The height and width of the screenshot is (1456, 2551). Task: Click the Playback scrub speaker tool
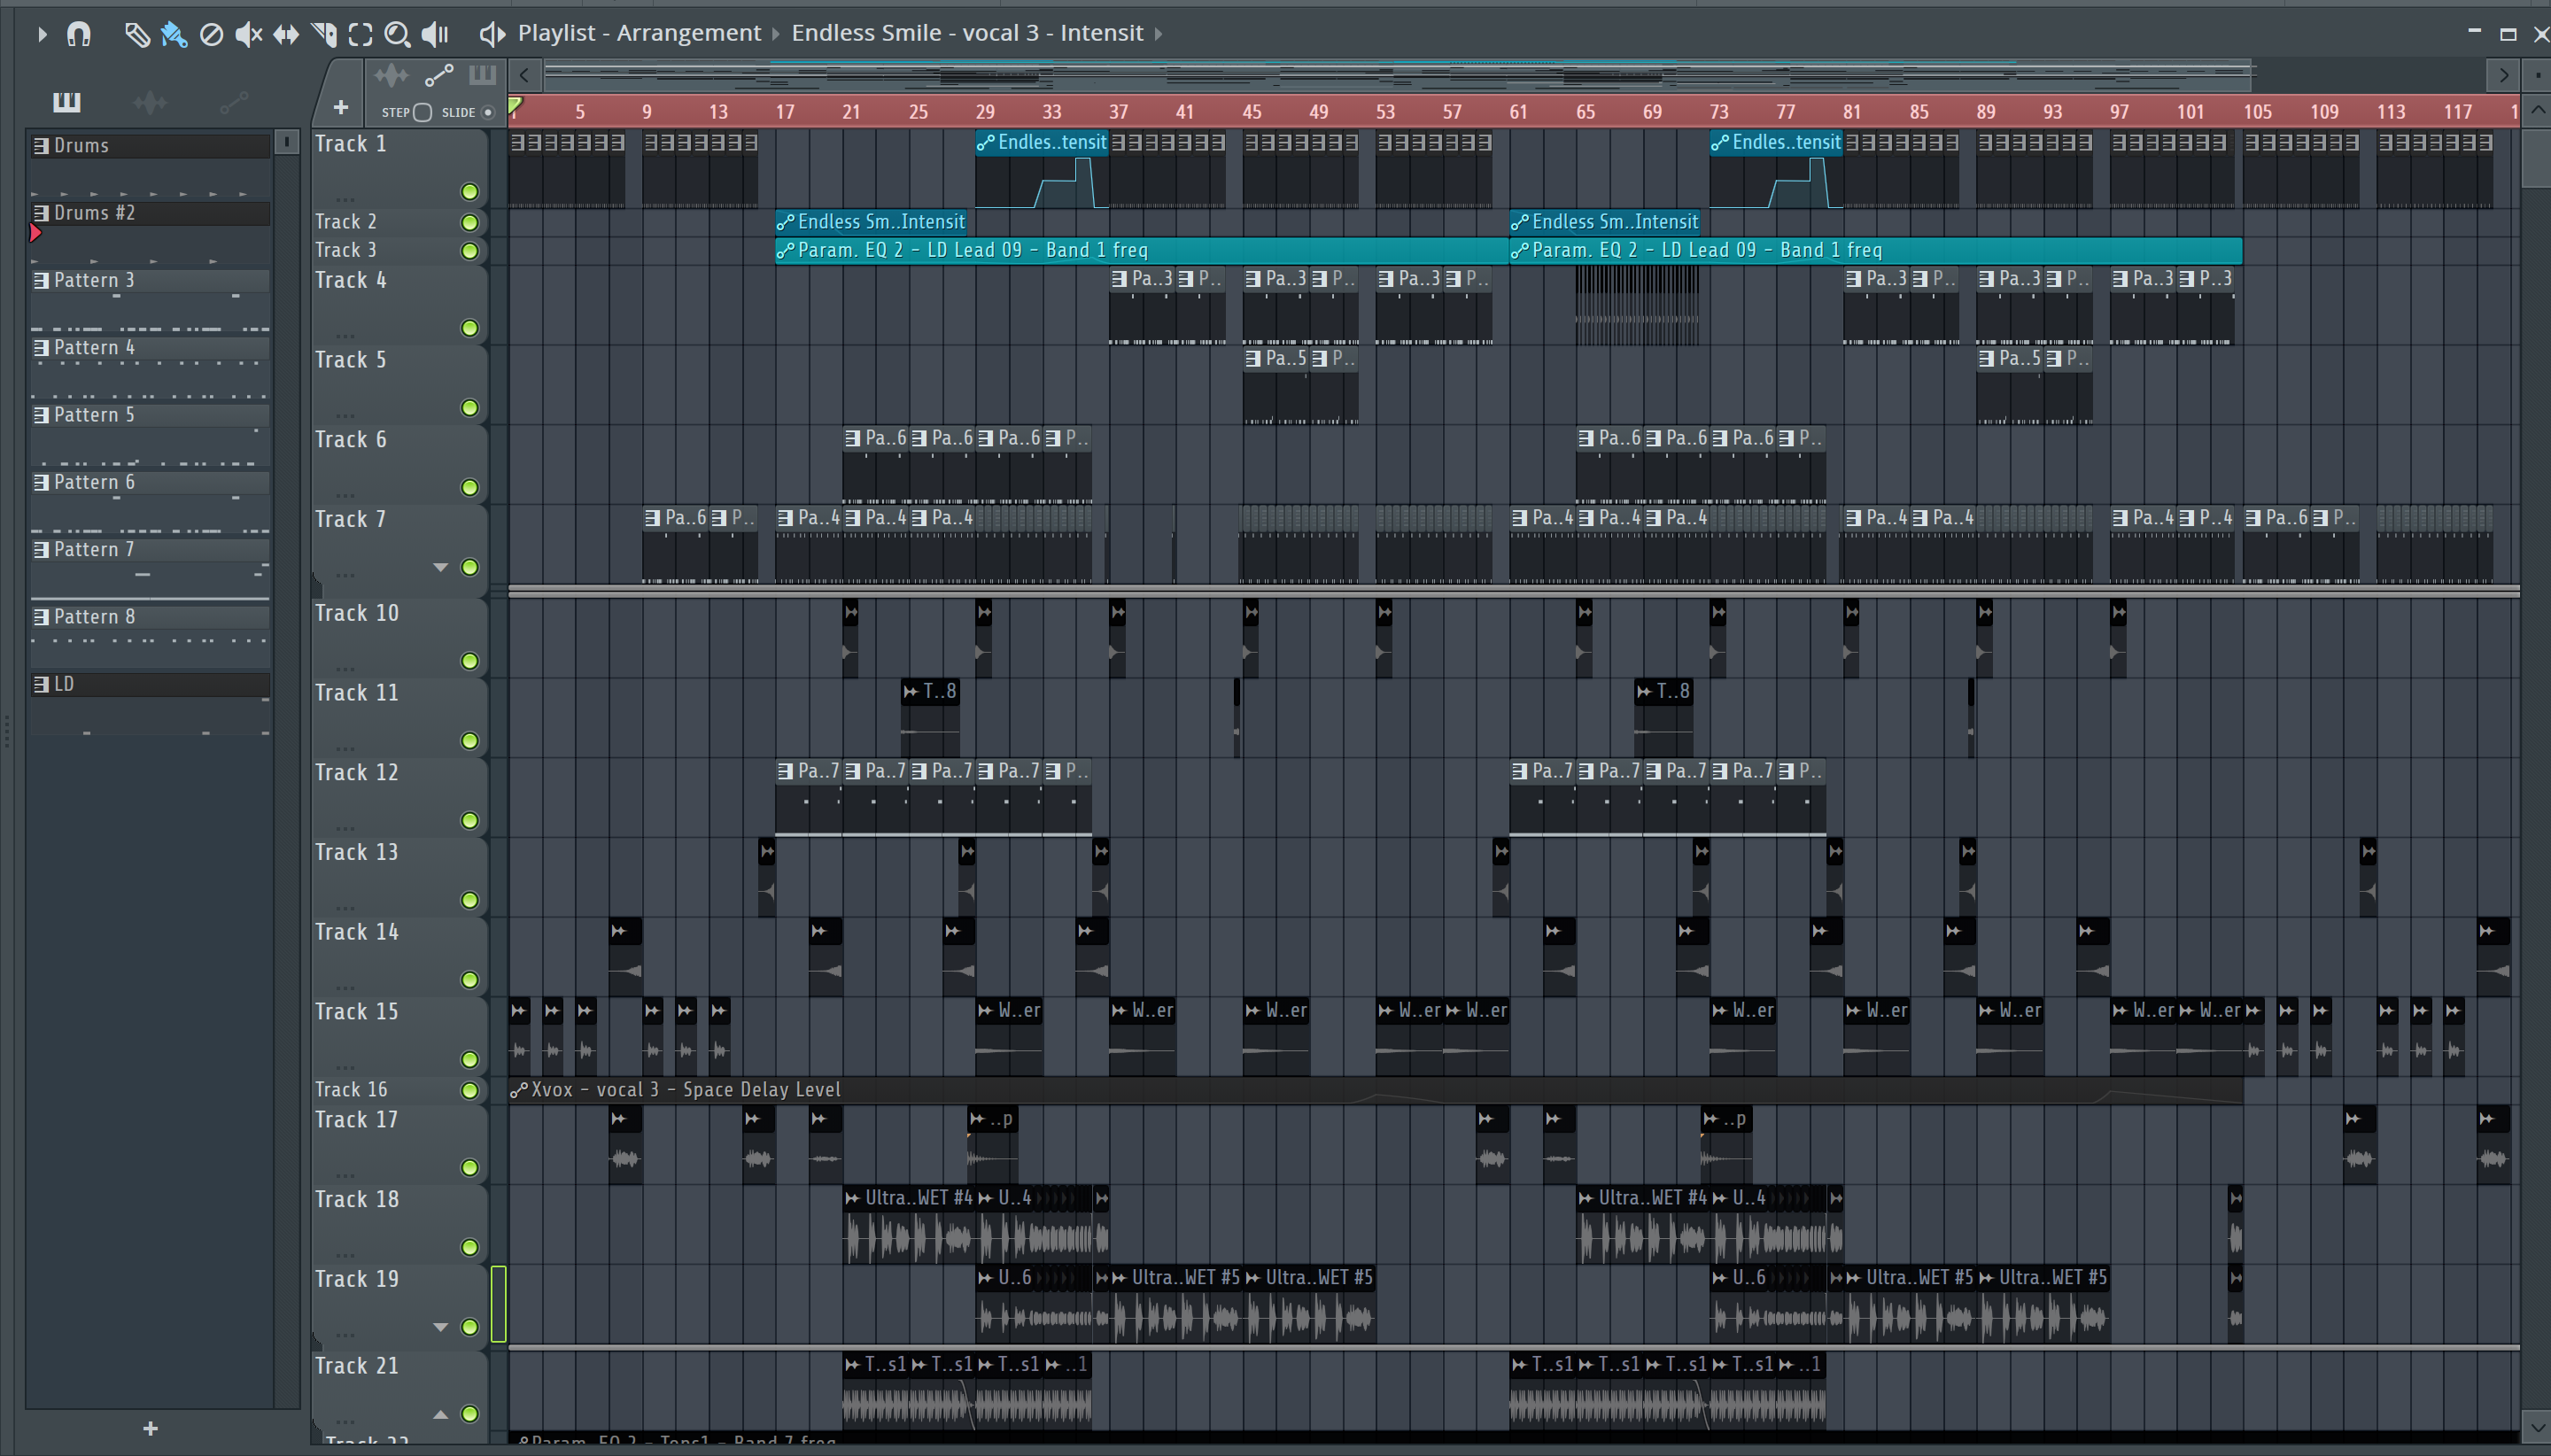coord(435,34)
